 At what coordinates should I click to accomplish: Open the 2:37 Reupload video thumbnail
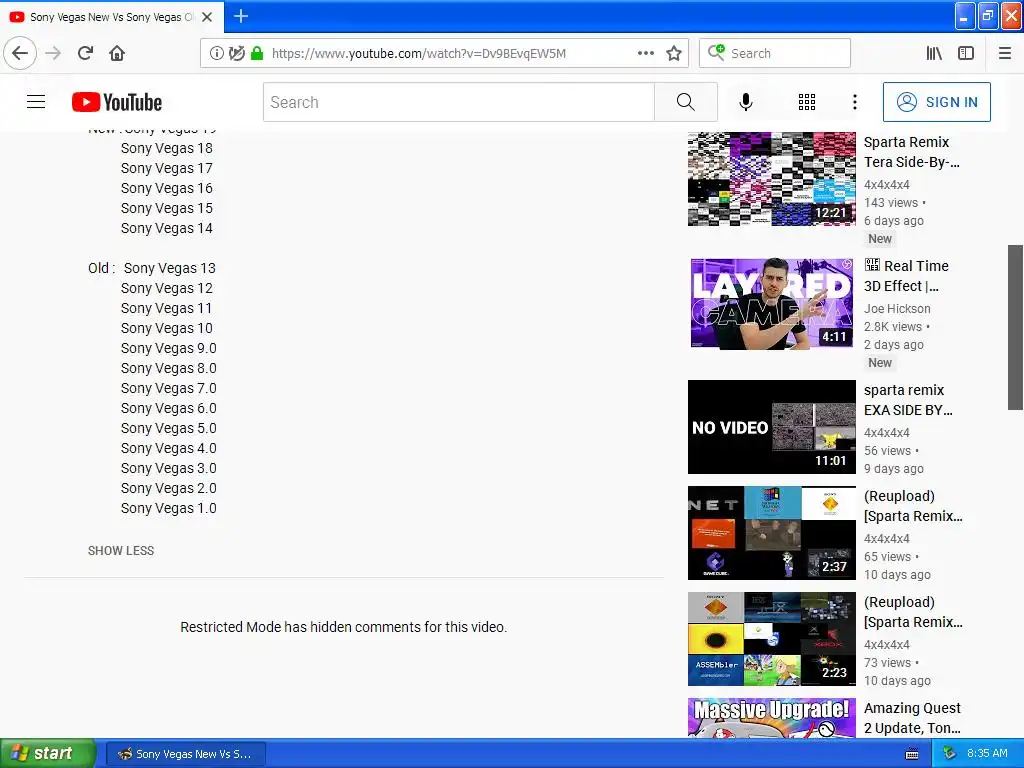tap(771, 533)
